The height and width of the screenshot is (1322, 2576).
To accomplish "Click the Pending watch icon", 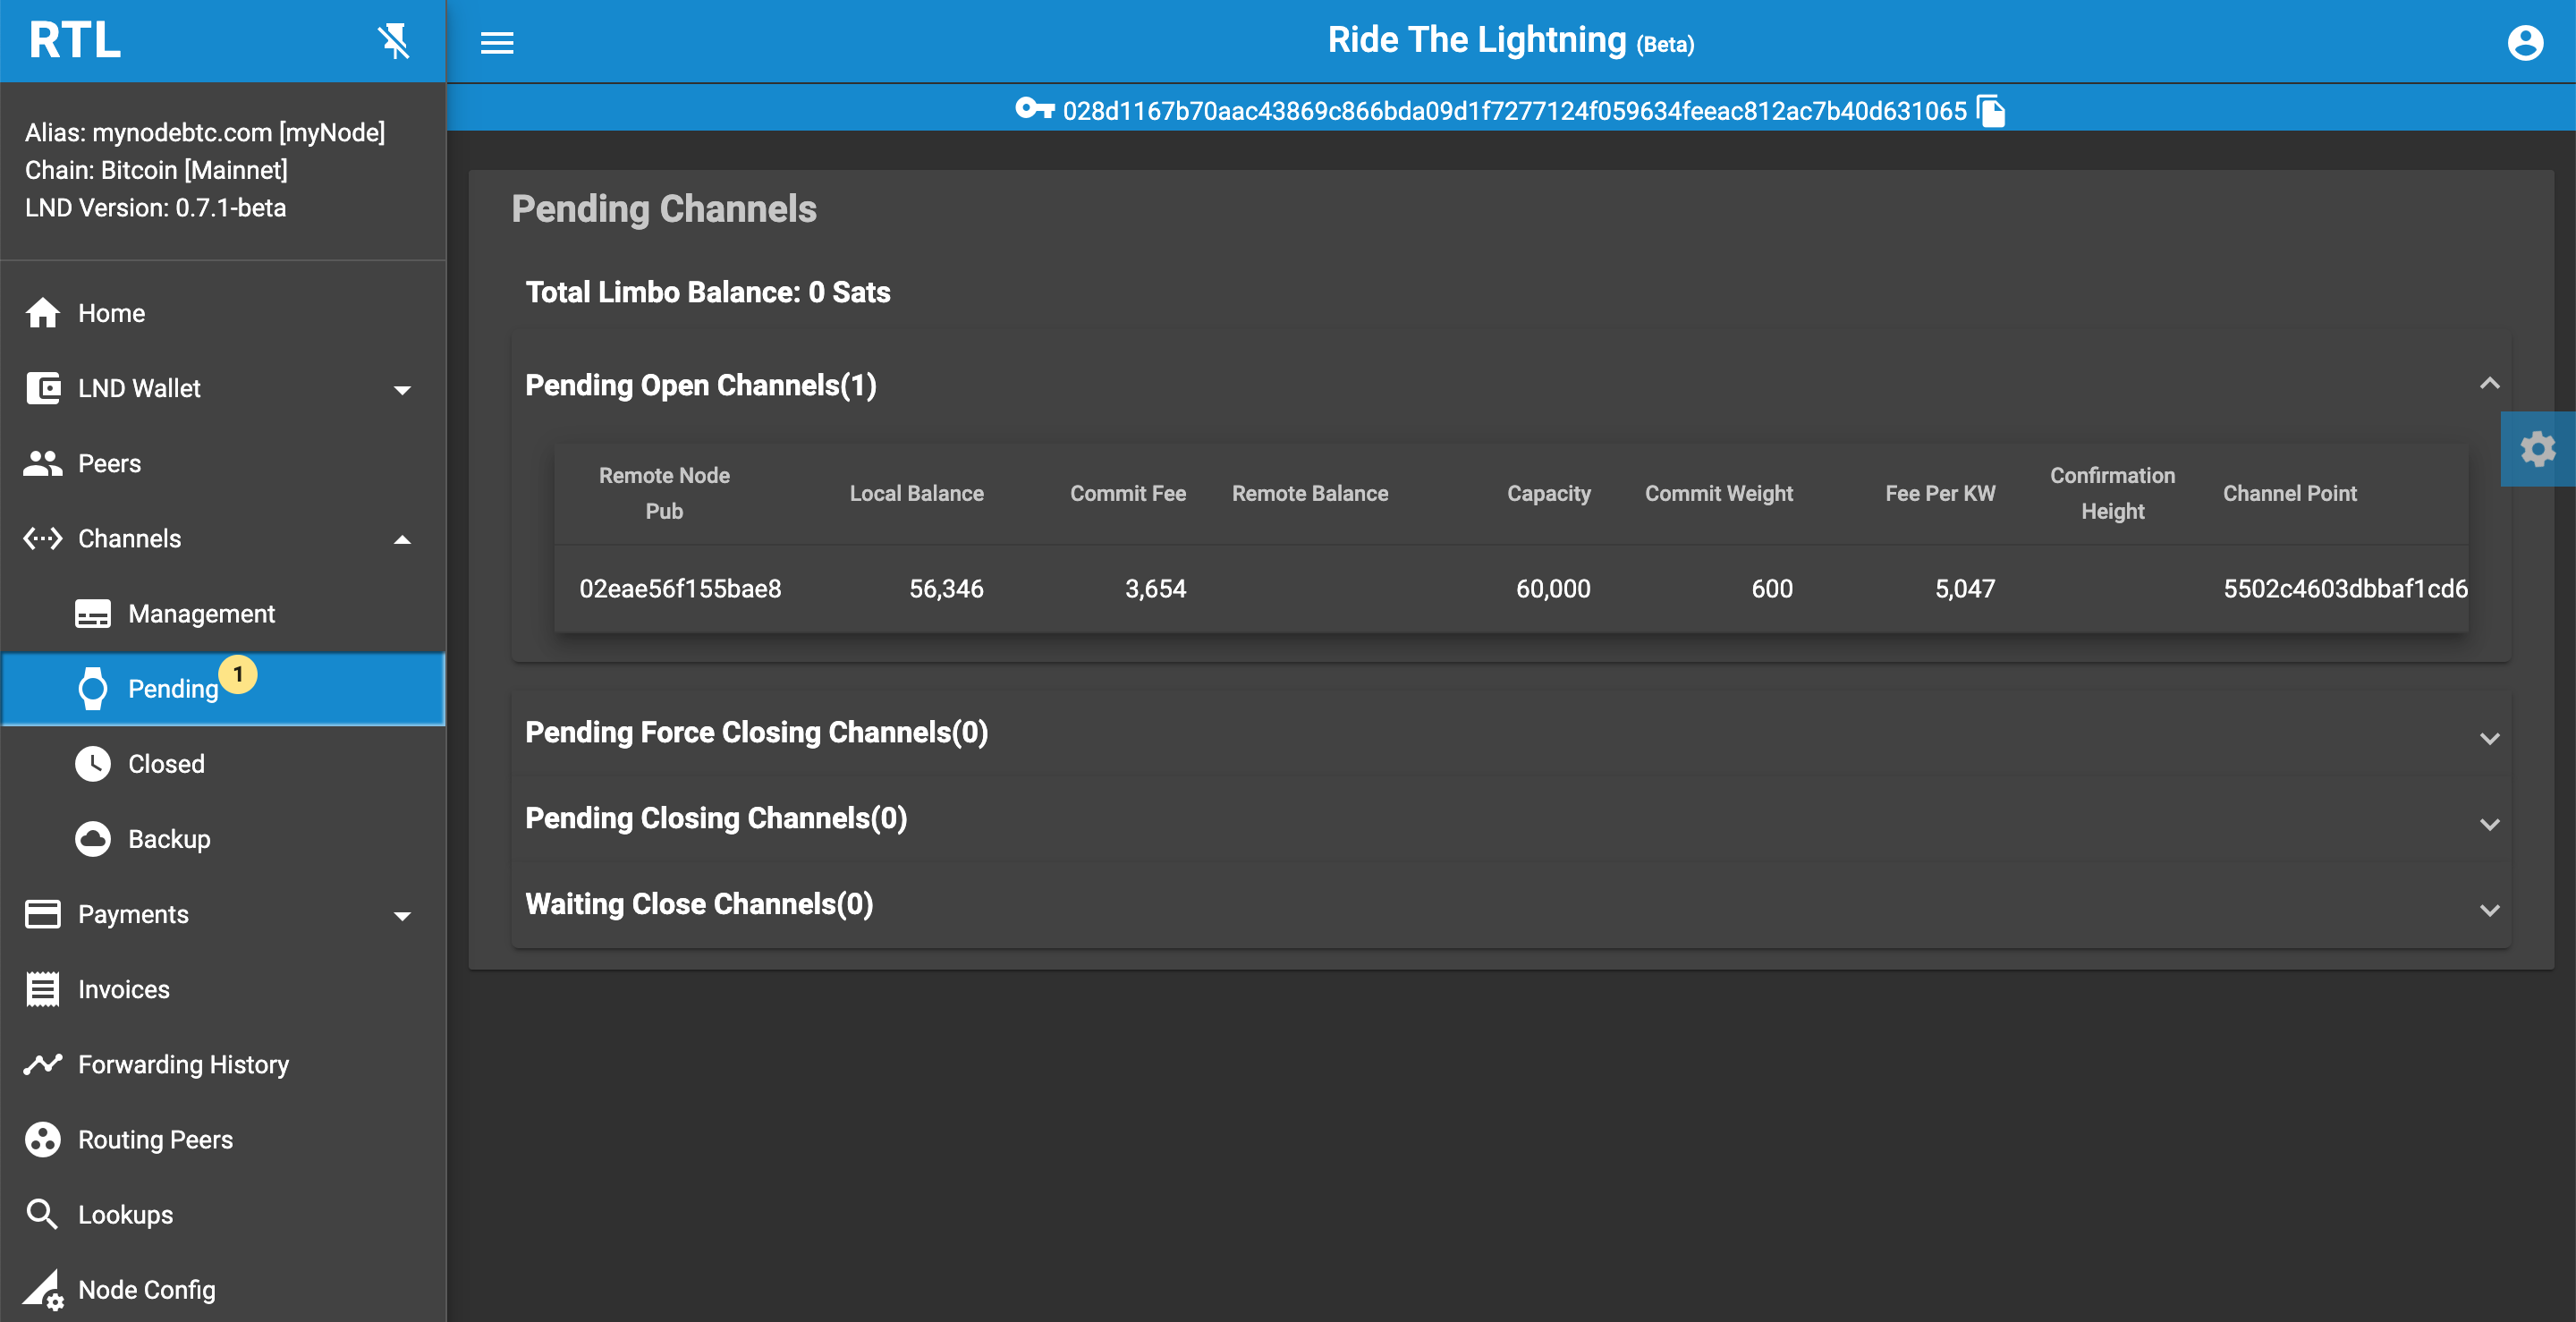I will [93, 689].
